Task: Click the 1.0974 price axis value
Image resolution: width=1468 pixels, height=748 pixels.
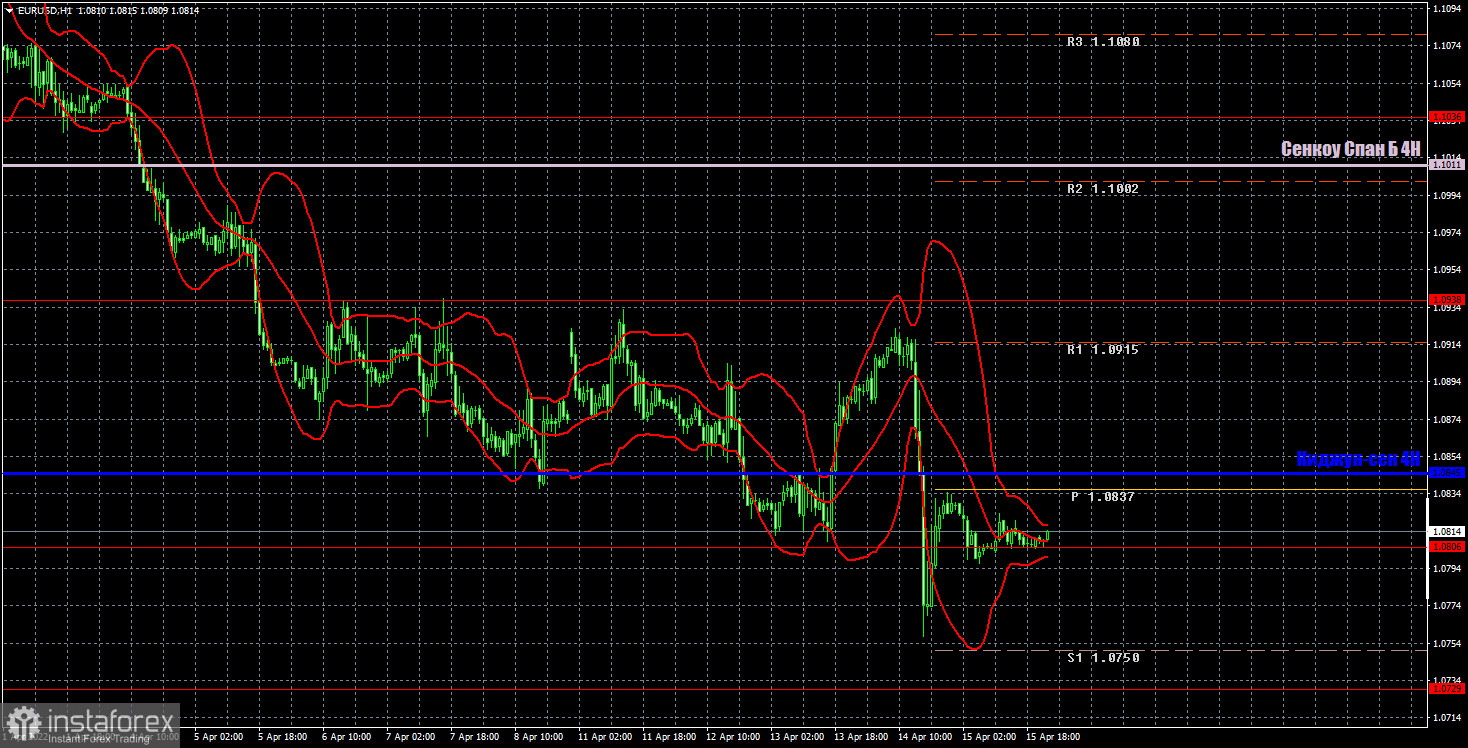Action: pyautogui.click(x=1447, y=233)
